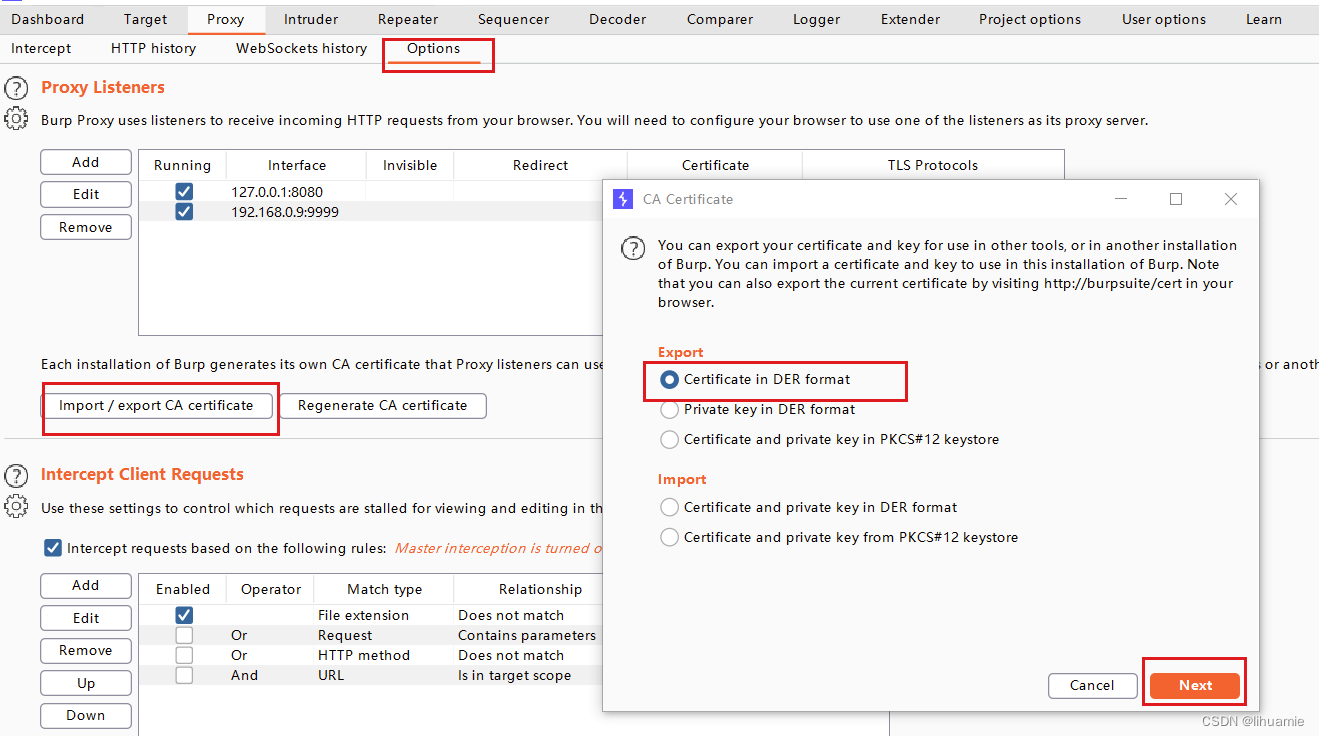Open the Decoder tab
This screenshot has height=736, width=1319.
click(616, 19)
